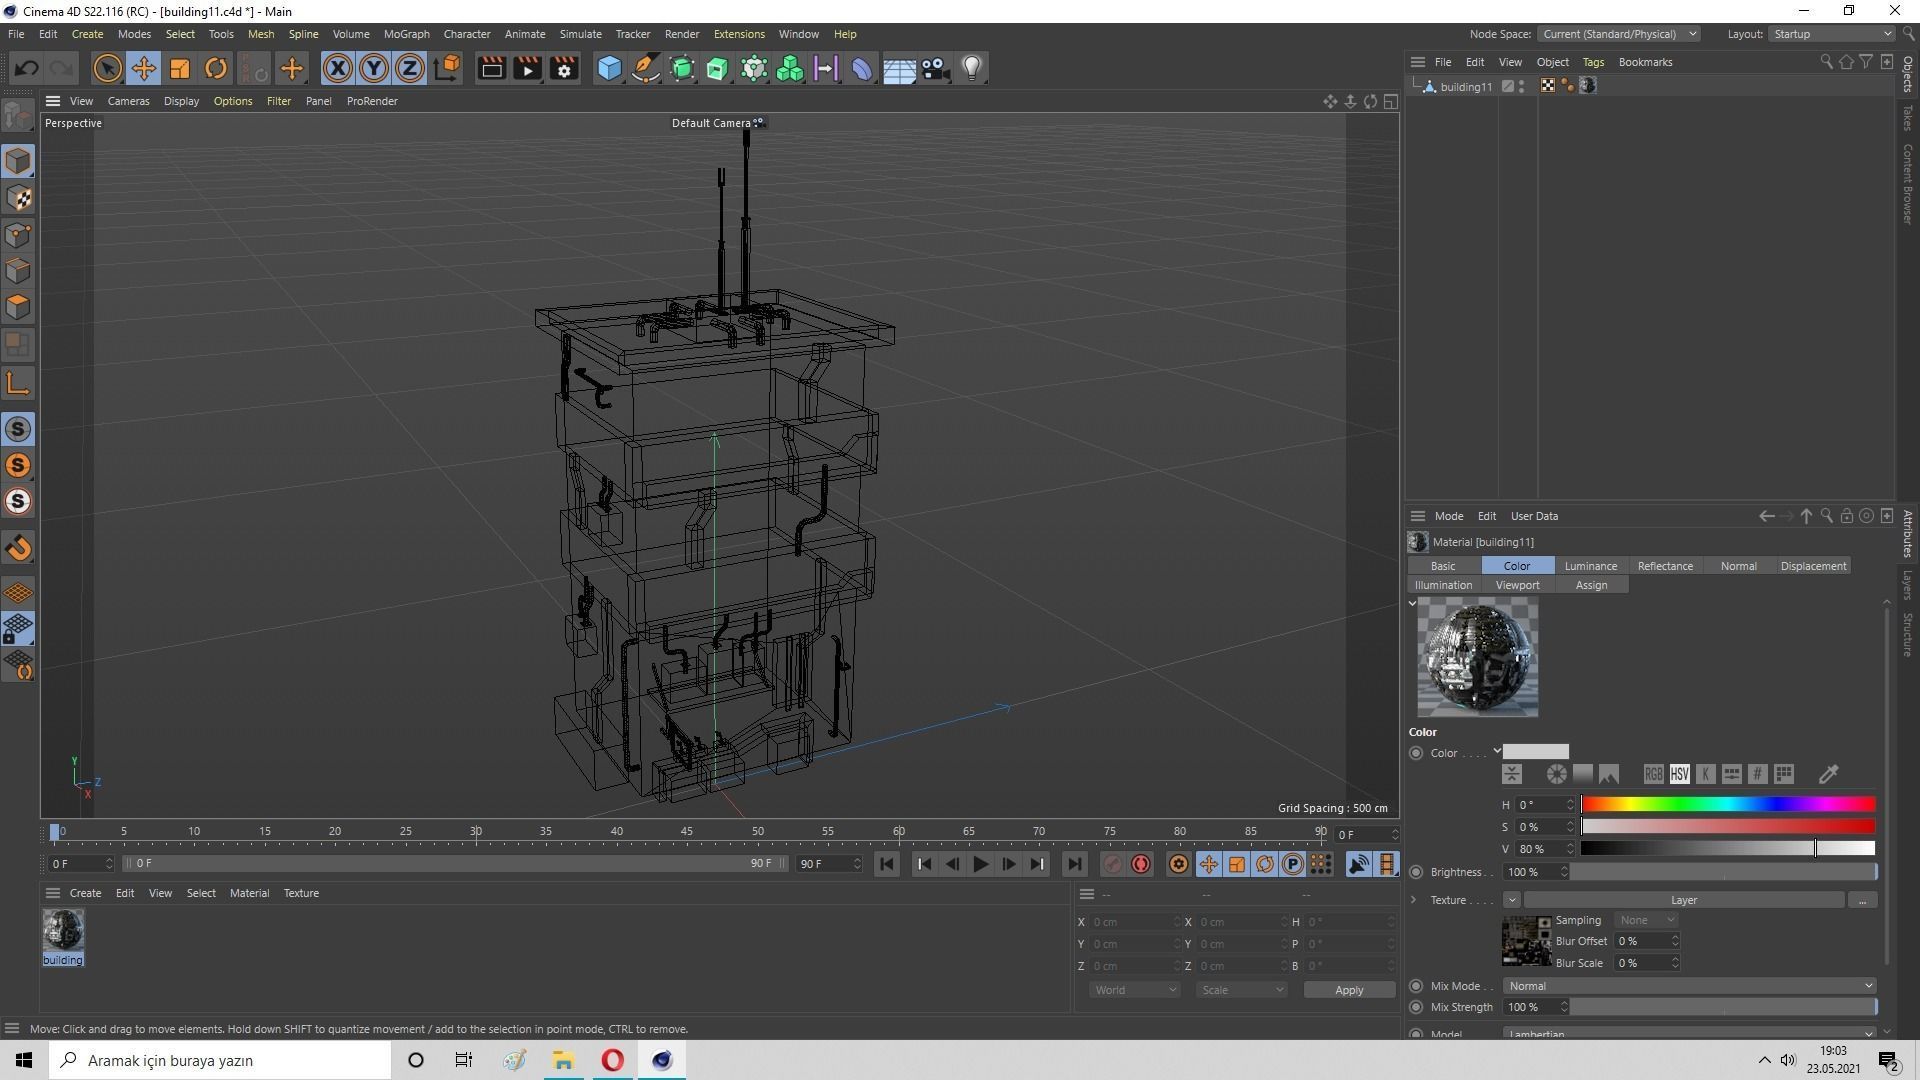The height and width of the screenshot is (1080, 1920).
Task: Click the Layer texture button
Action: click(x=1684, y=900)
